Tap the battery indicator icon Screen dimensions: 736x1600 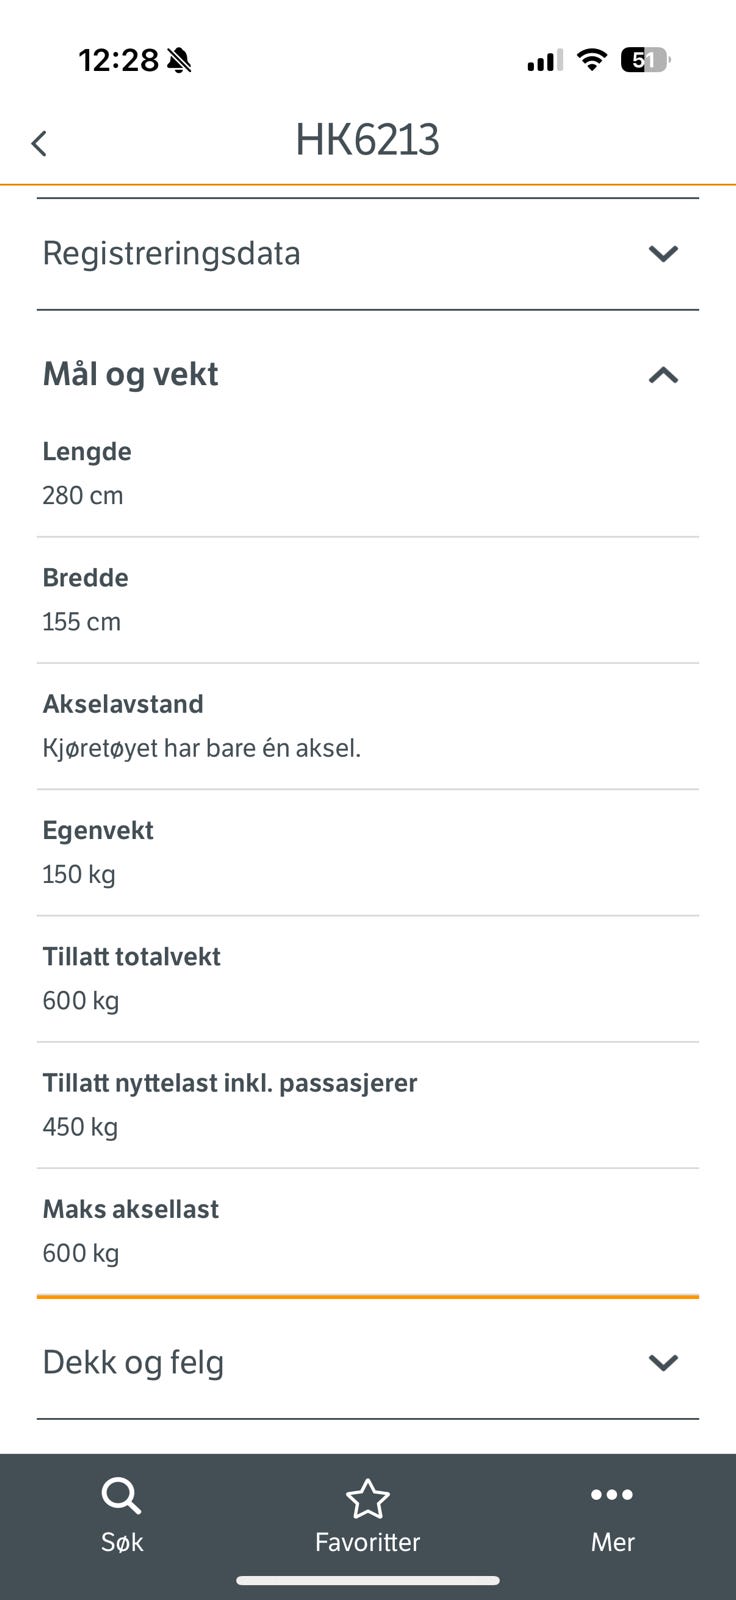pos(645,60)
